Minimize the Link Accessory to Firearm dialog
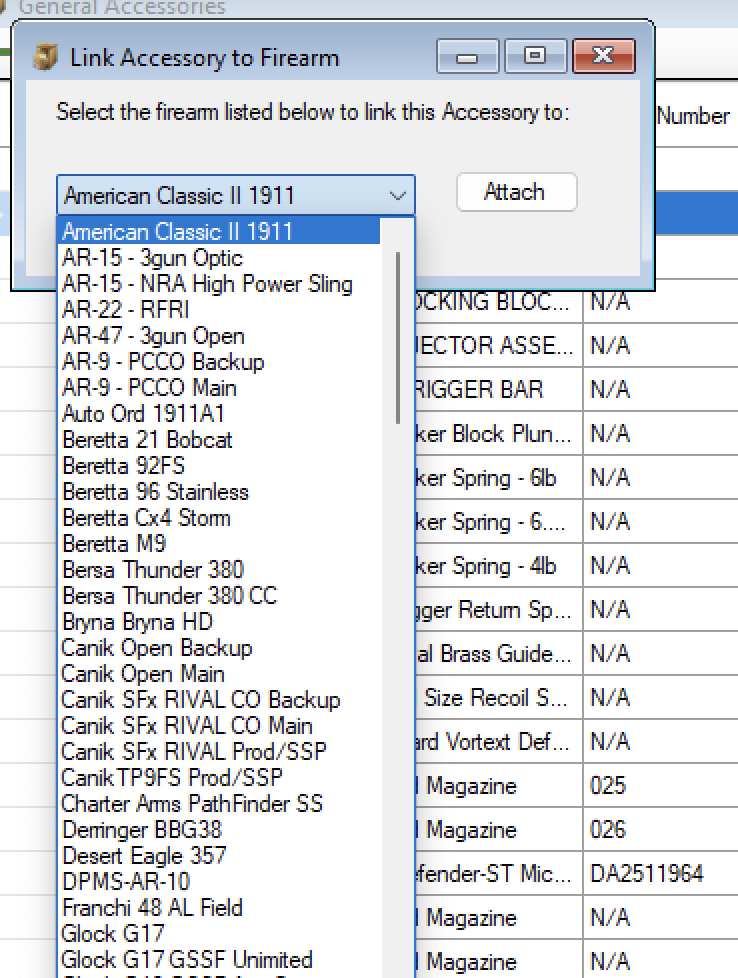 point(467,57)
